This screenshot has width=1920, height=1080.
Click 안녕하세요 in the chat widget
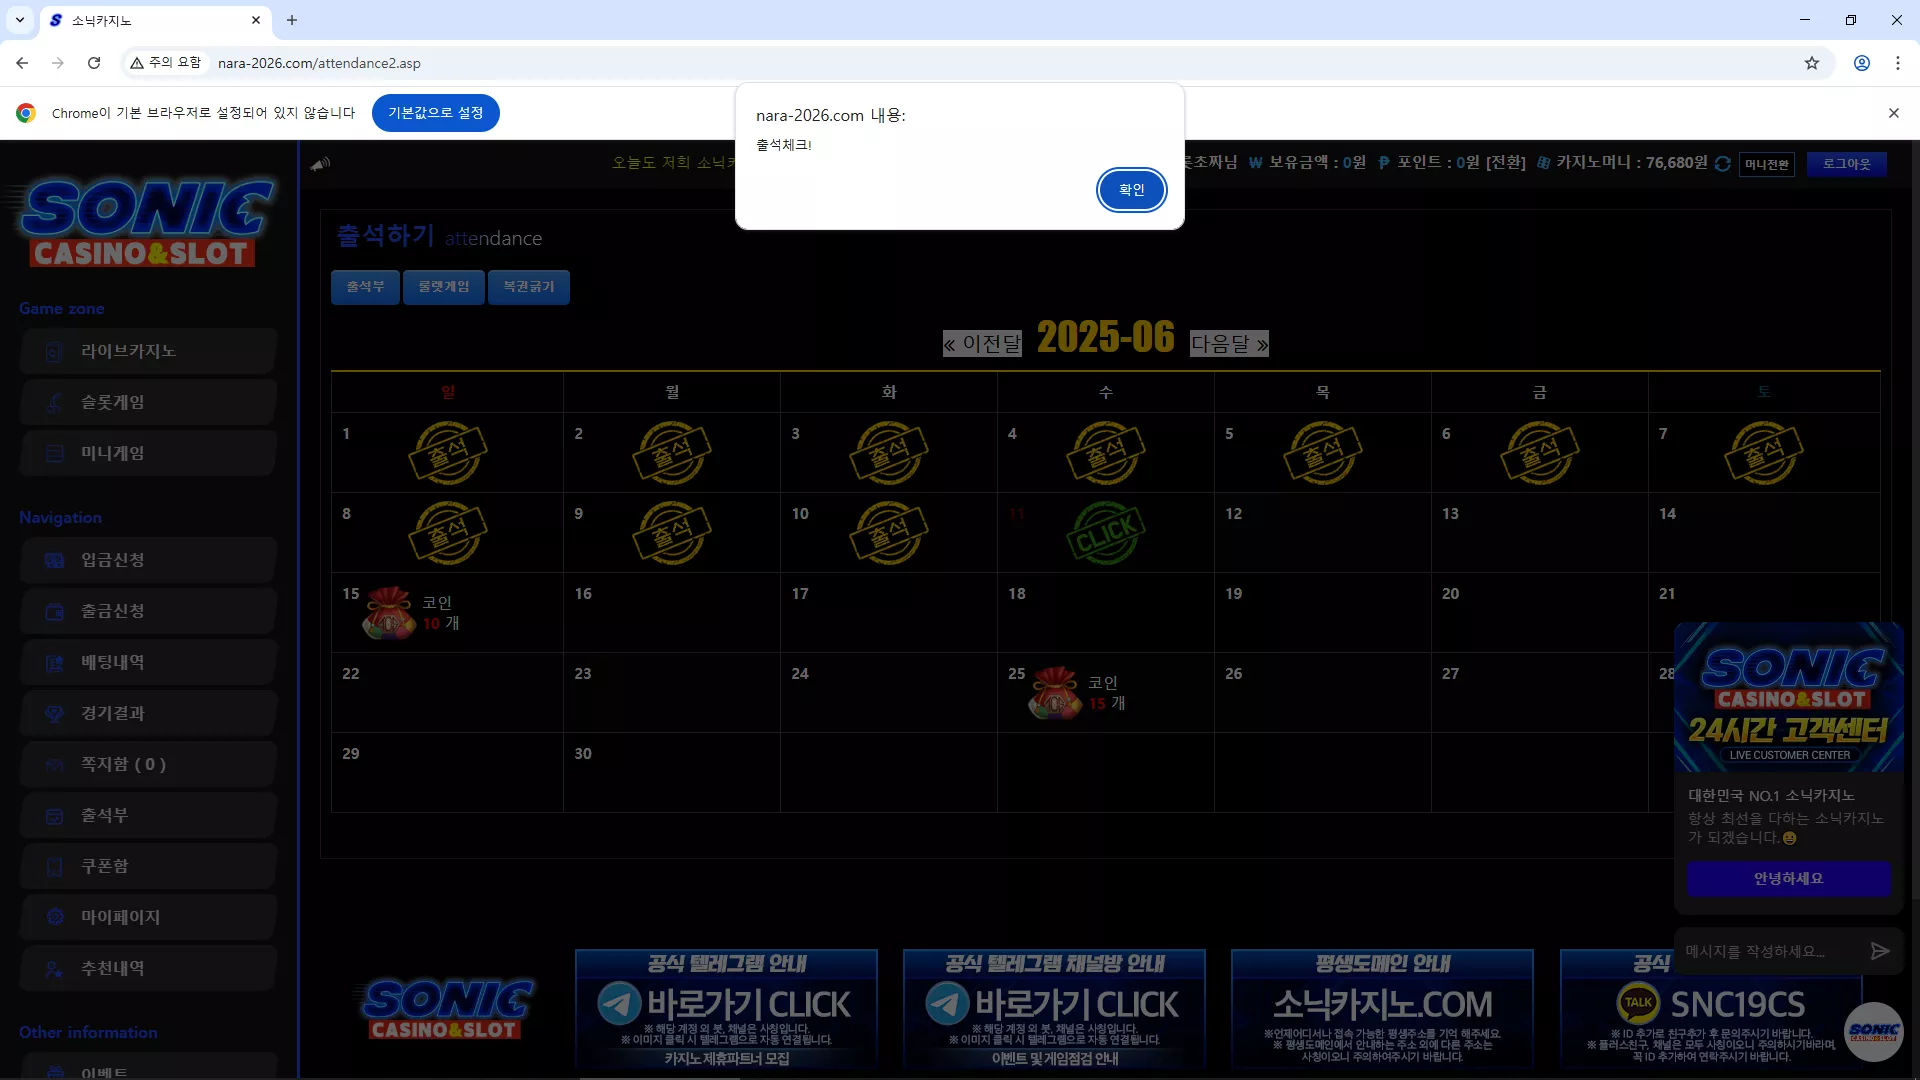[x=1788, y=879]
